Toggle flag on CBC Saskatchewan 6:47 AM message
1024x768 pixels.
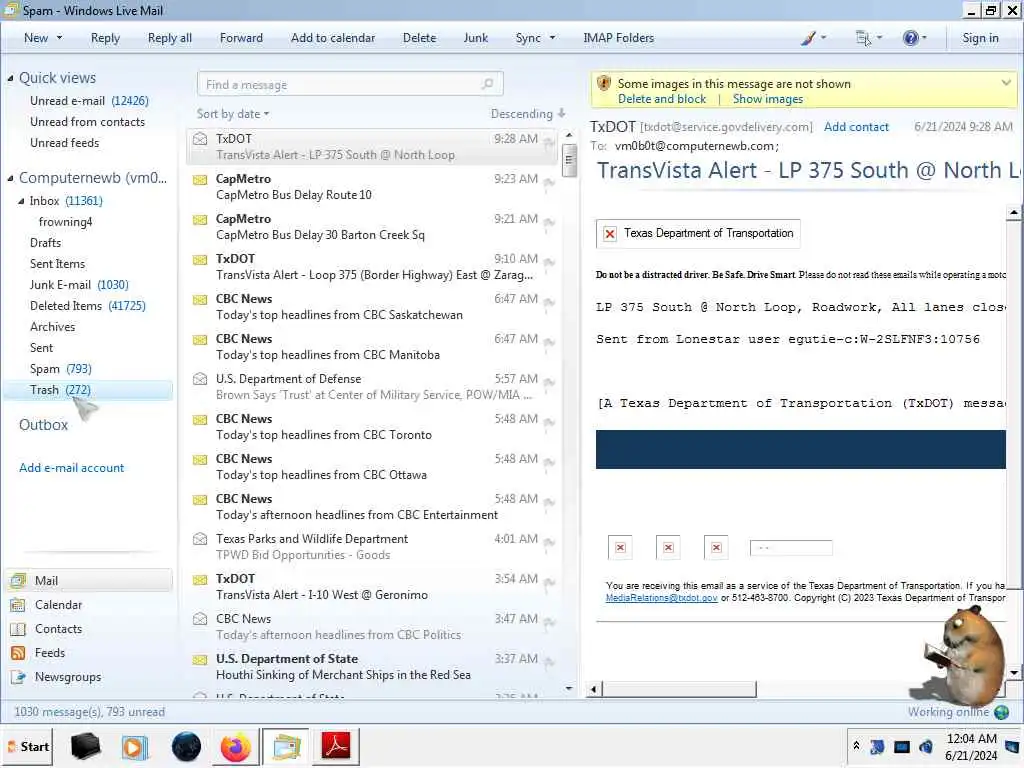coord(549,303)
